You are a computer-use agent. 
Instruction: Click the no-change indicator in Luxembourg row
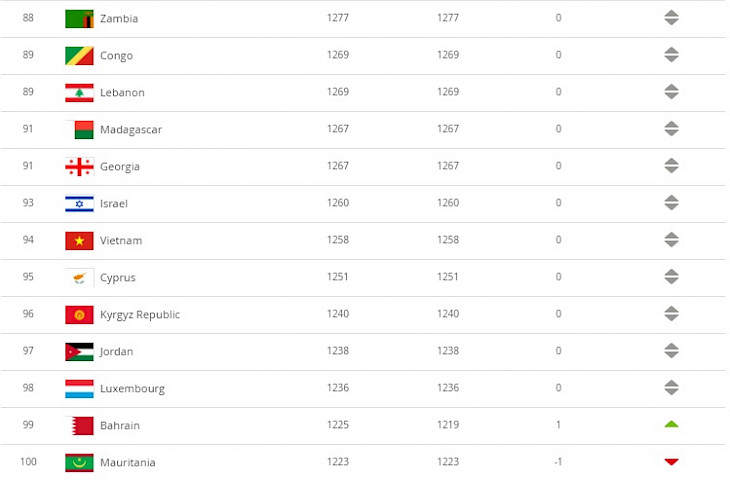click(671, 388)
